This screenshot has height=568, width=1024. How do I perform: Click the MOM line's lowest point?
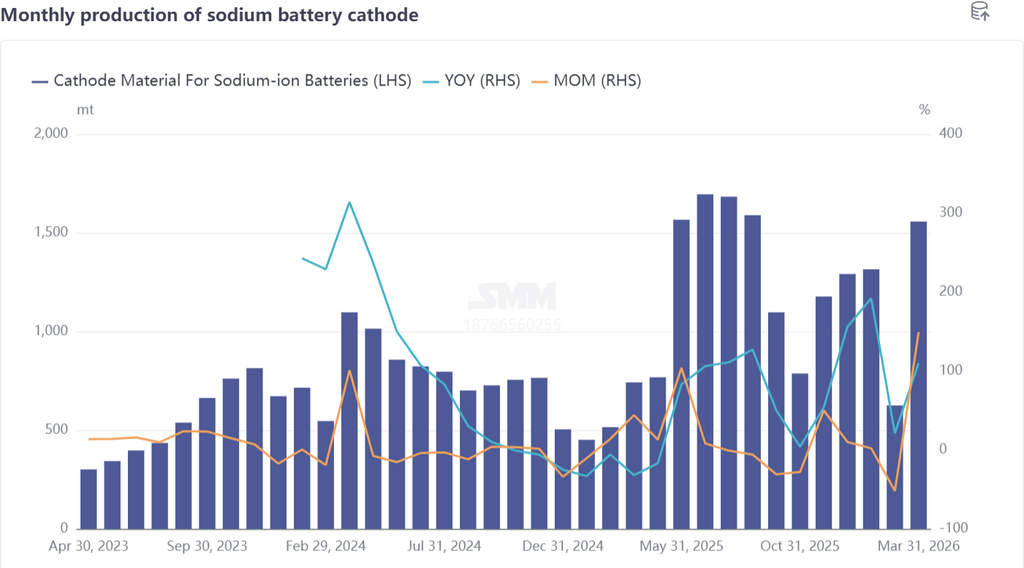[x=894, y=490]
